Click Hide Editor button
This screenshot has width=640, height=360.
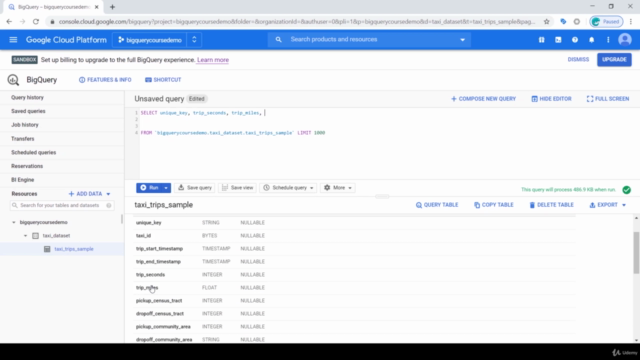pyautogui.click(x=551, y=99)
